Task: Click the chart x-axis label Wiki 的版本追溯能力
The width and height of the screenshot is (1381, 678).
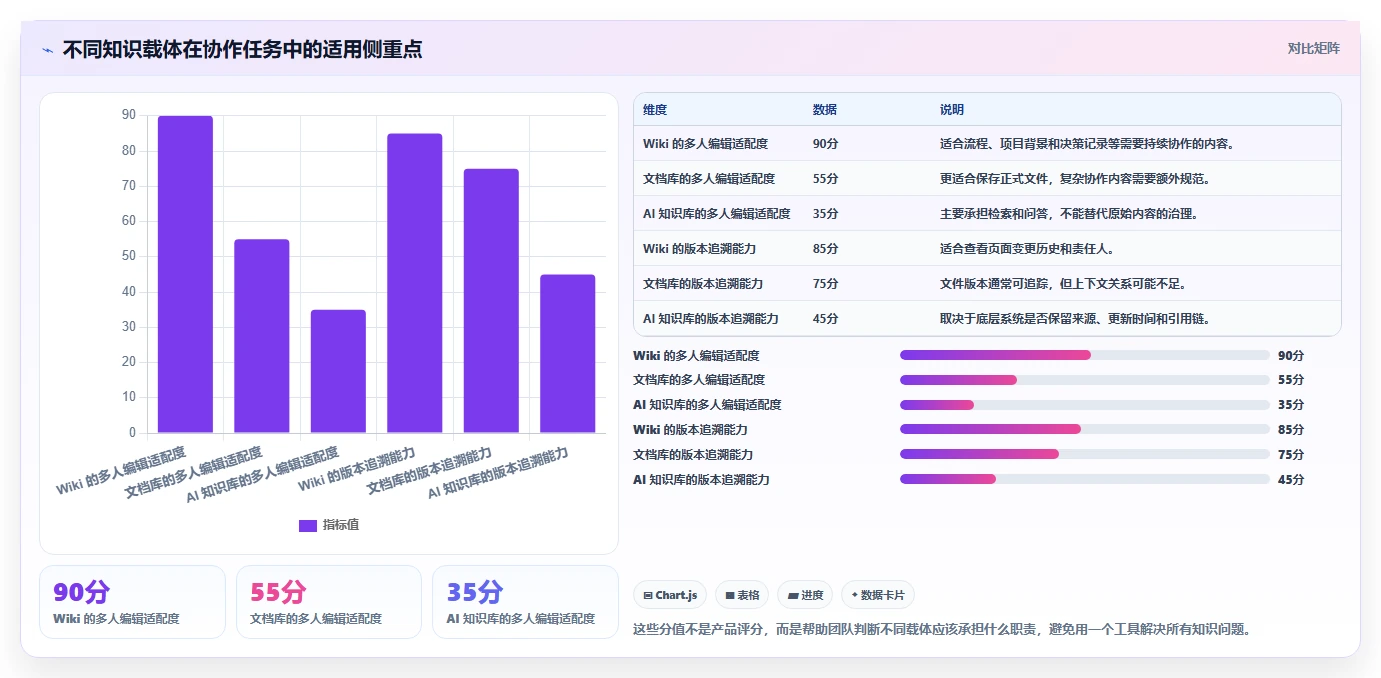Action: coord(356,470)
